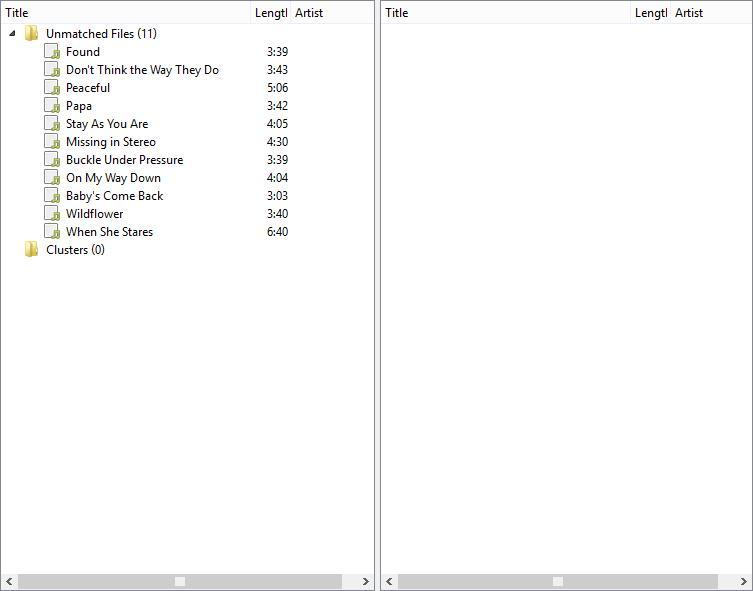Click file icon beside Don't Think the Way They Do
This screenshot has height=591, width=753.
52,70
